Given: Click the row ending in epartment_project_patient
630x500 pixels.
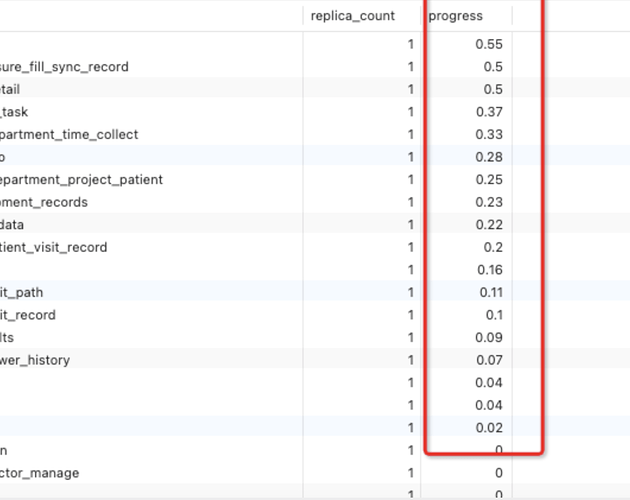Looking at the screenshot, I should click(x=315, y=179).
